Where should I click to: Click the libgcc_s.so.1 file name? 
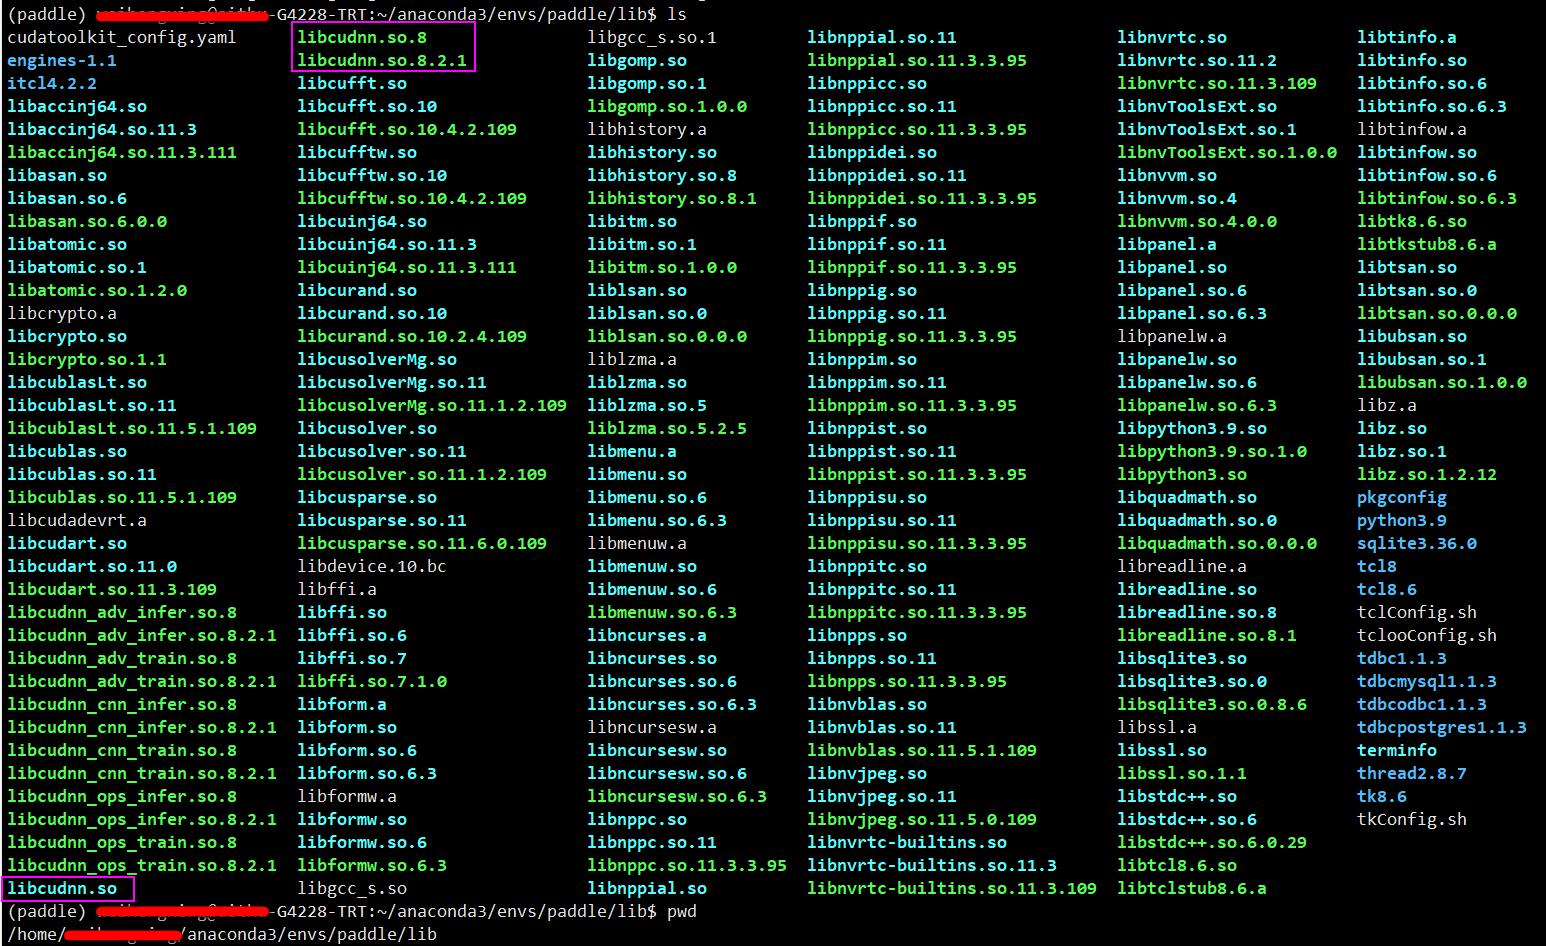(x=652, y=37)
